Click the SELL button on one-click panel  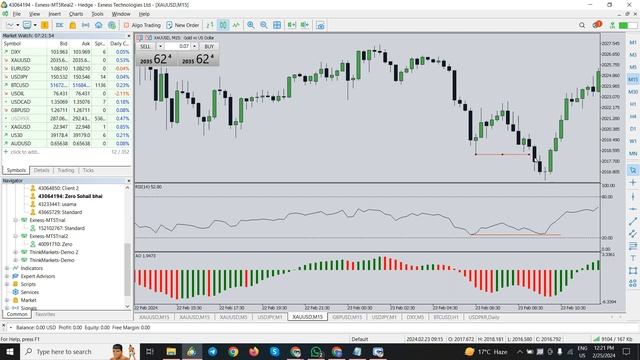point(145,47)
